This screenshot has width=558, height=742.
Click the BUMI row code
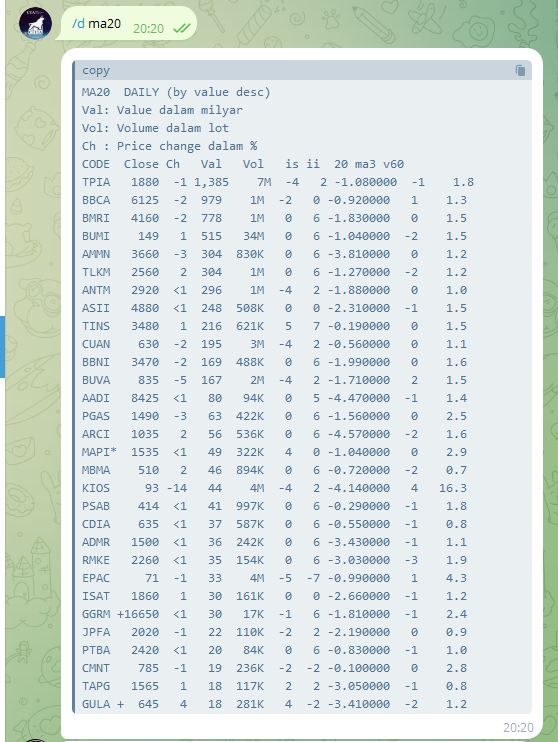click(96, 236)
